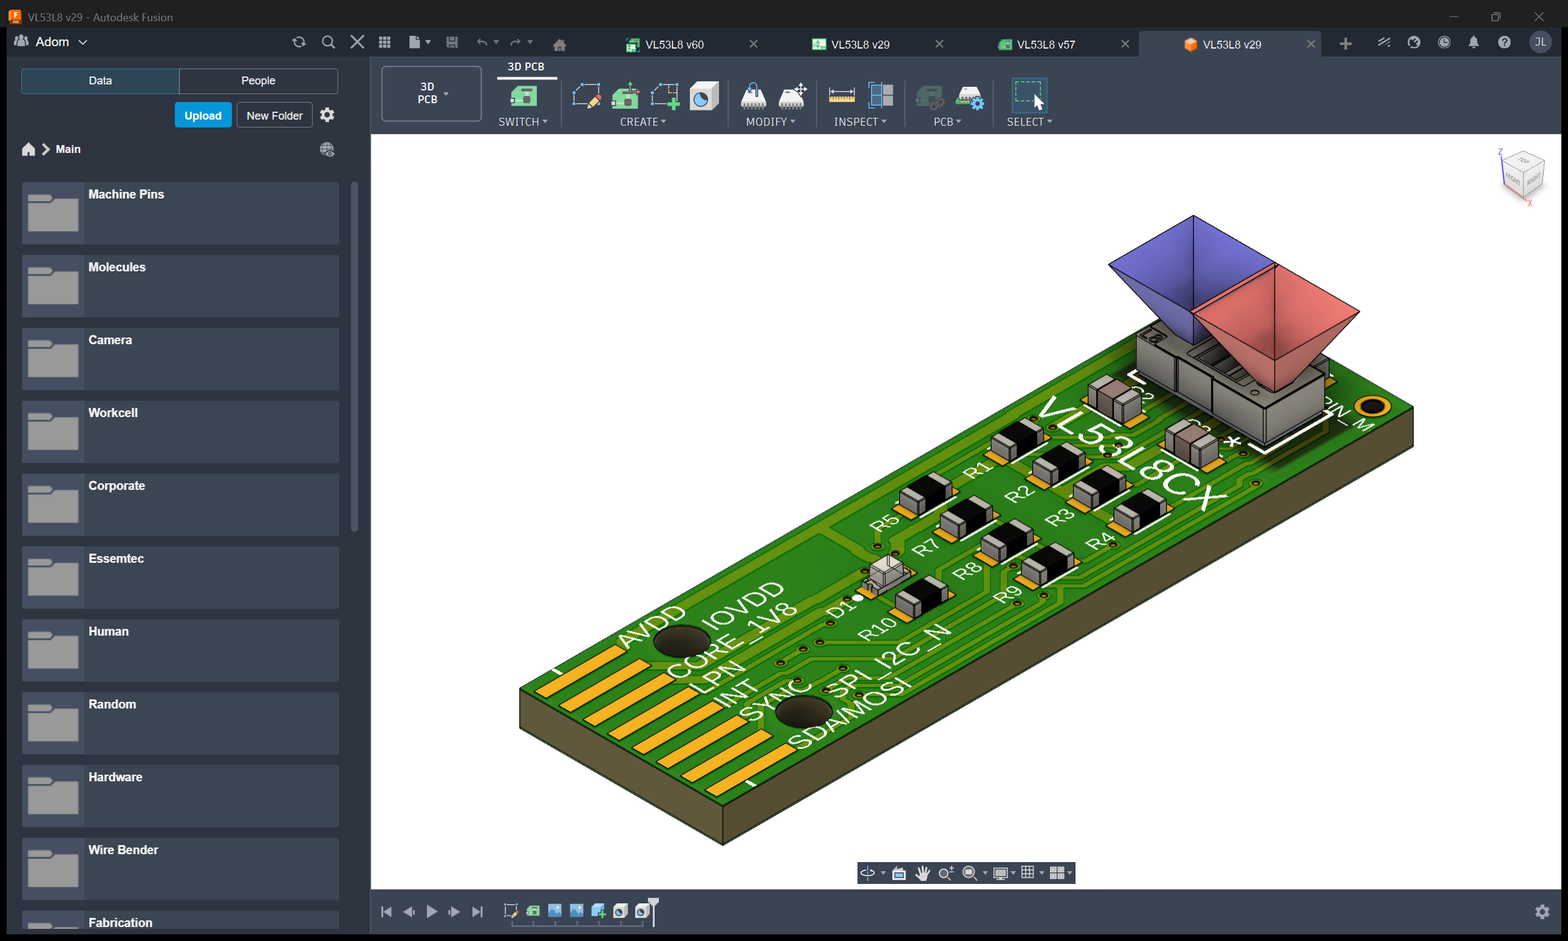Click the Save icon
Viewport: 1568px width, 941px height.
[452, 42]
